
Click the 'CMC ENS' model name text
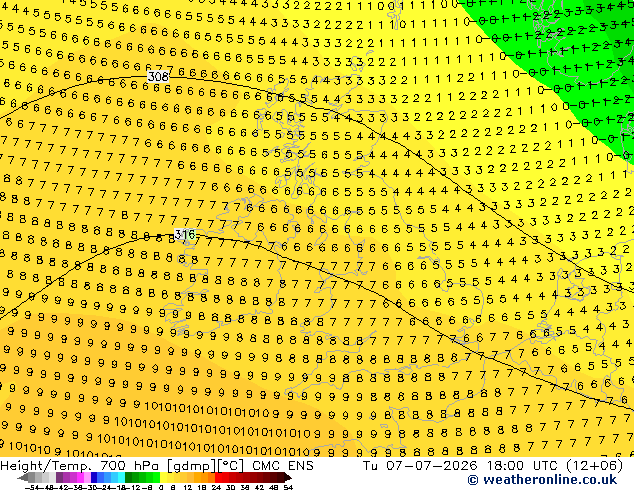[283, 466]
